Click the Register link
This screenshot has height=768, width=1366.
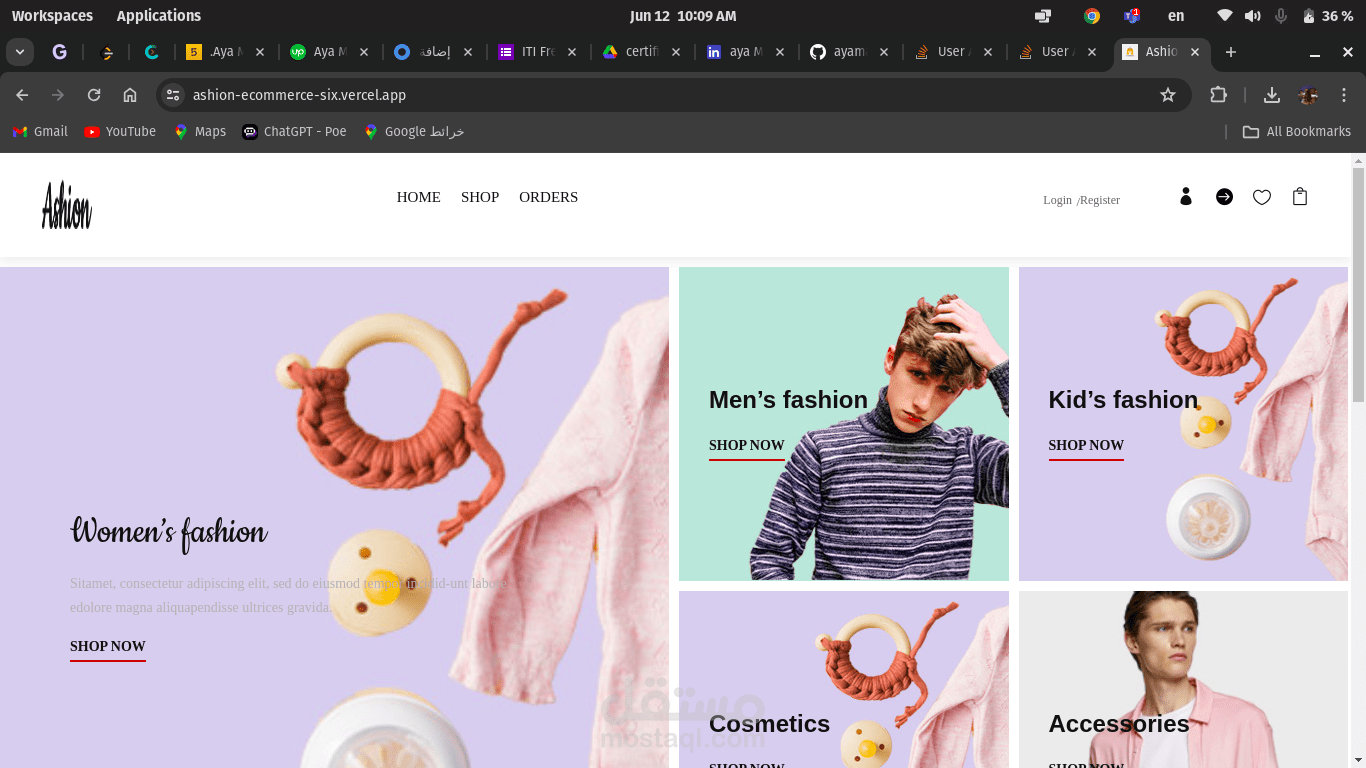pos(1100,200)
